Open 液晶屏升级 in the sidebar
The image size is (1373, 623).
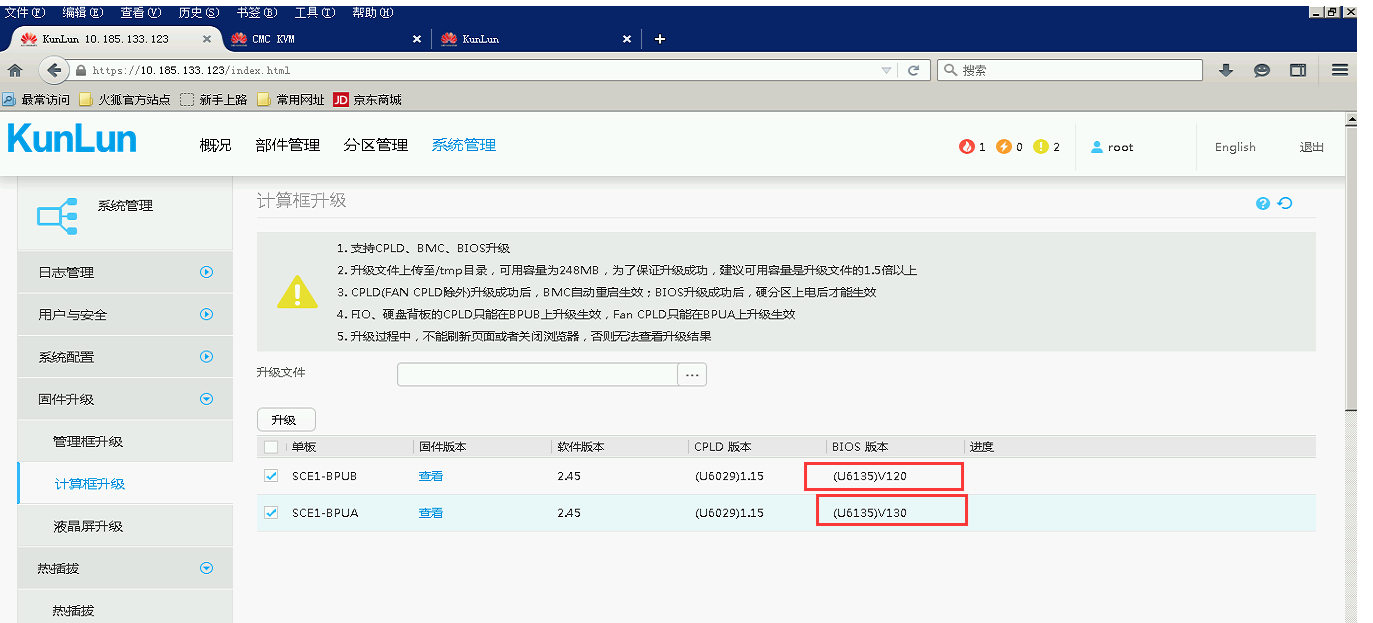[125, 526]
